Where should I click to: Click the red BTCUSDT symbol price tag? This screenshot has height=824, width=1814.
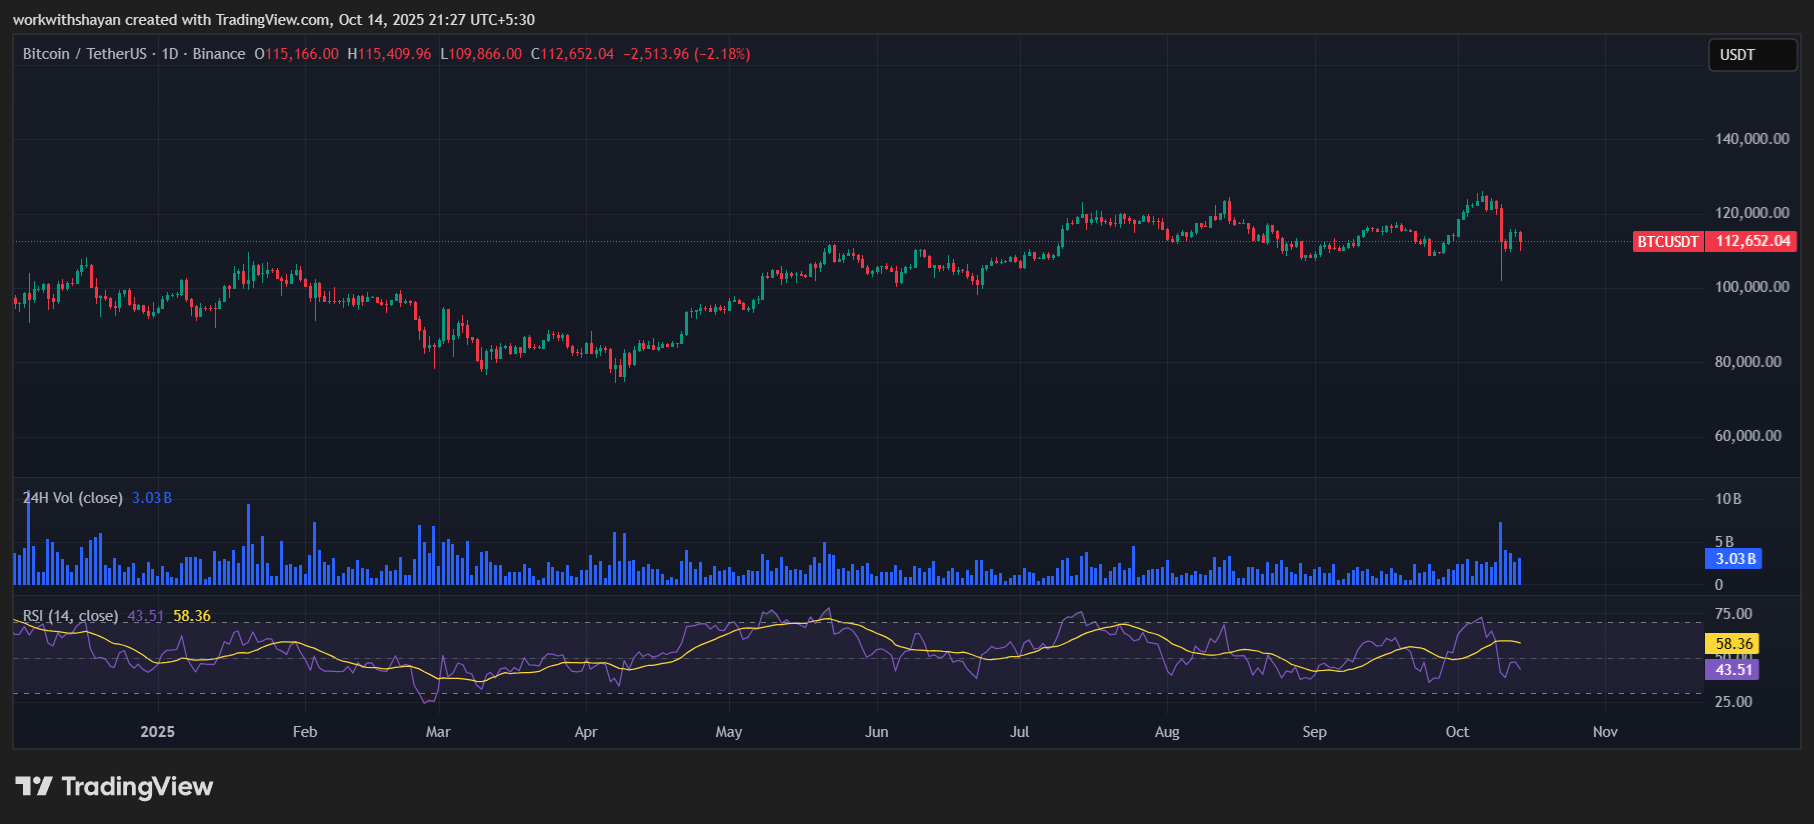point(1667,242)
